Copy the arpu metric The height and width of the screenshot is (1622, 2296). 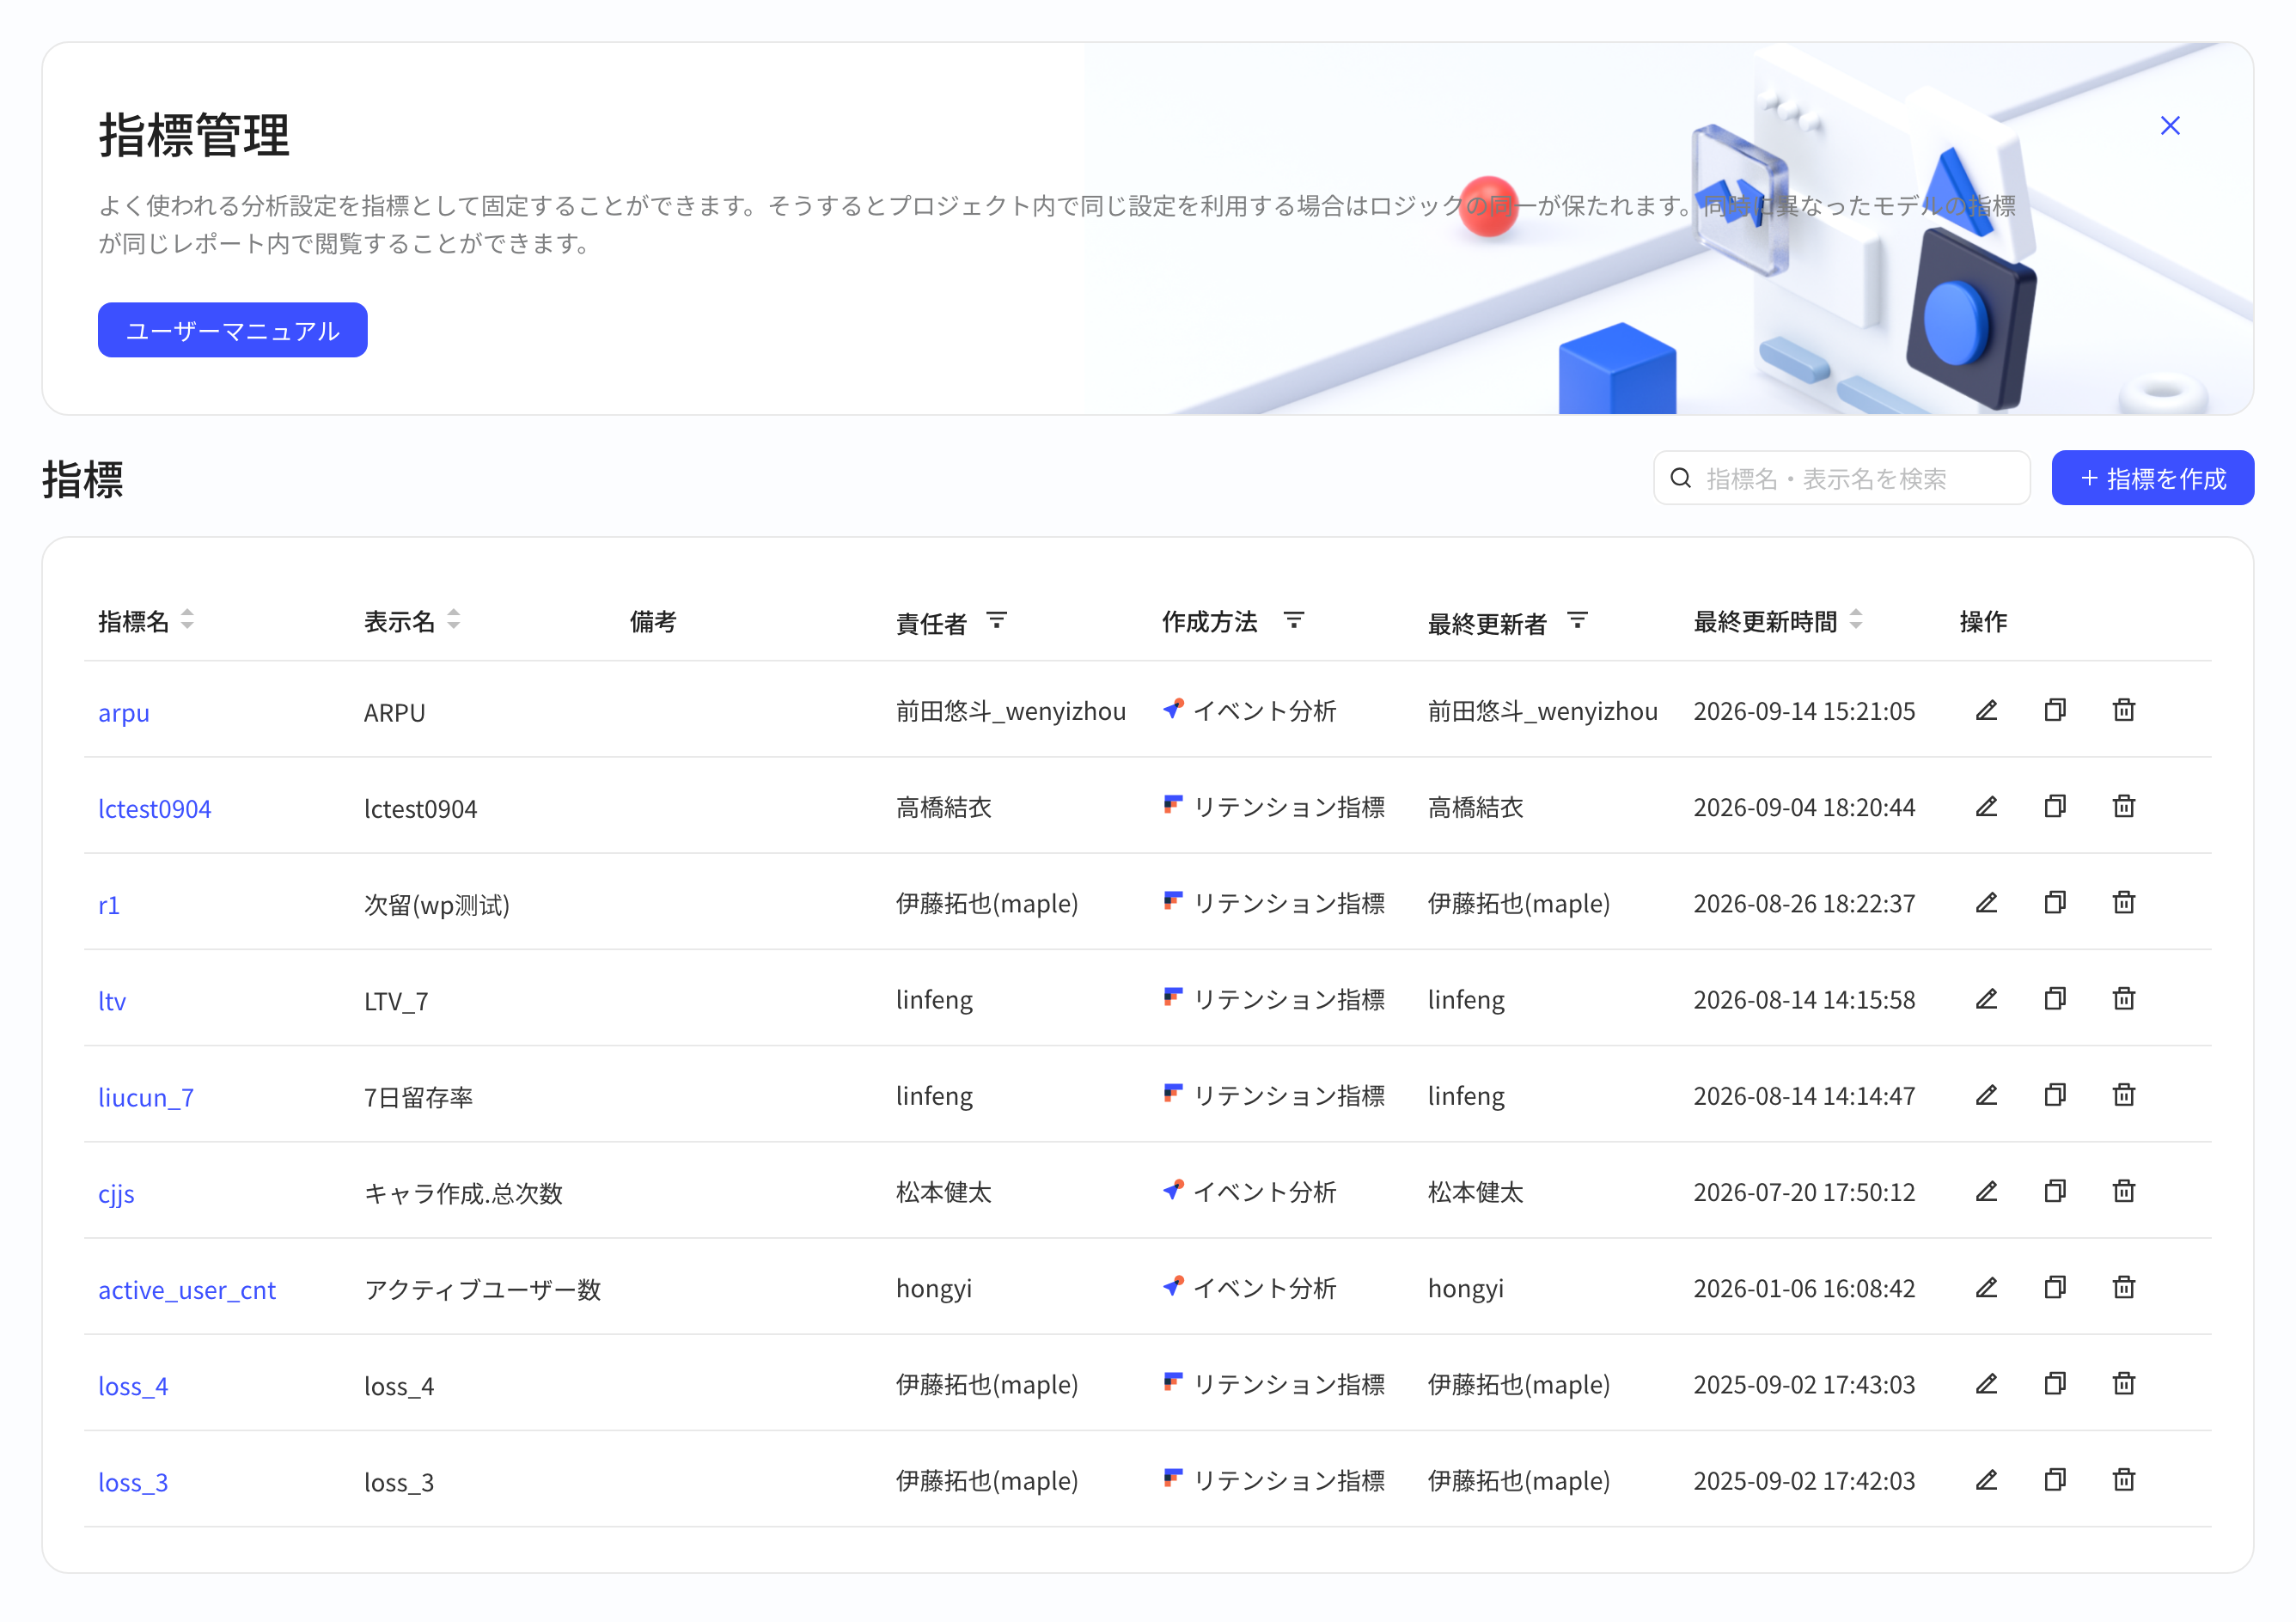(x=2055, y=710)
